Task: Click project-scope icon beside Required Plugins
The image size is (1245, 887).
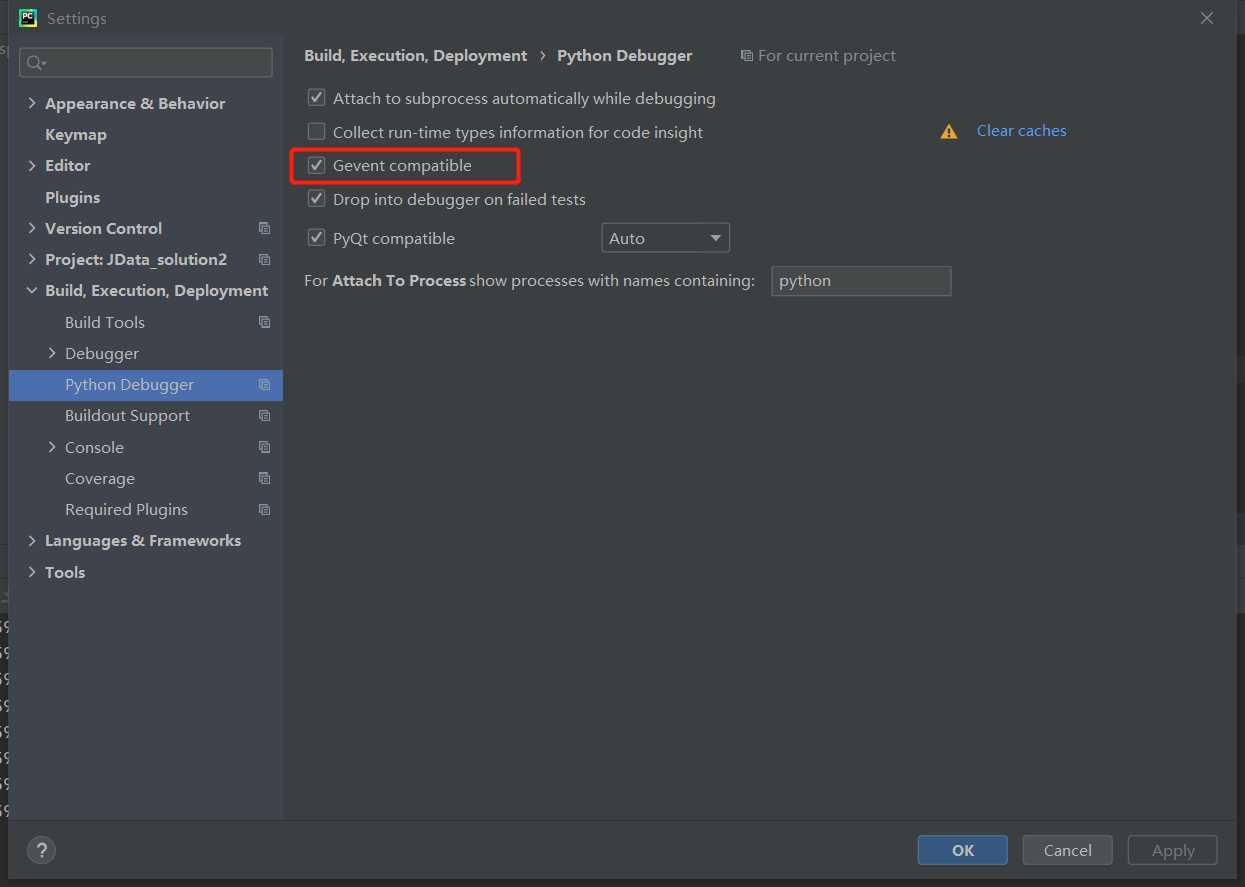Action: [x=264, y=509]
